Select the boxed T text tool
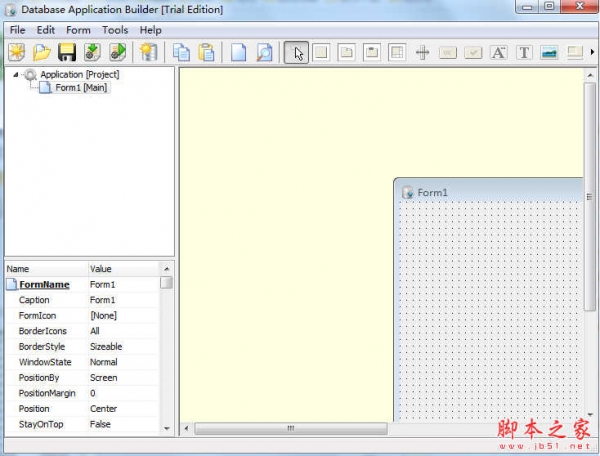Screen dimensions: 600x456 (x=524, y=52)
